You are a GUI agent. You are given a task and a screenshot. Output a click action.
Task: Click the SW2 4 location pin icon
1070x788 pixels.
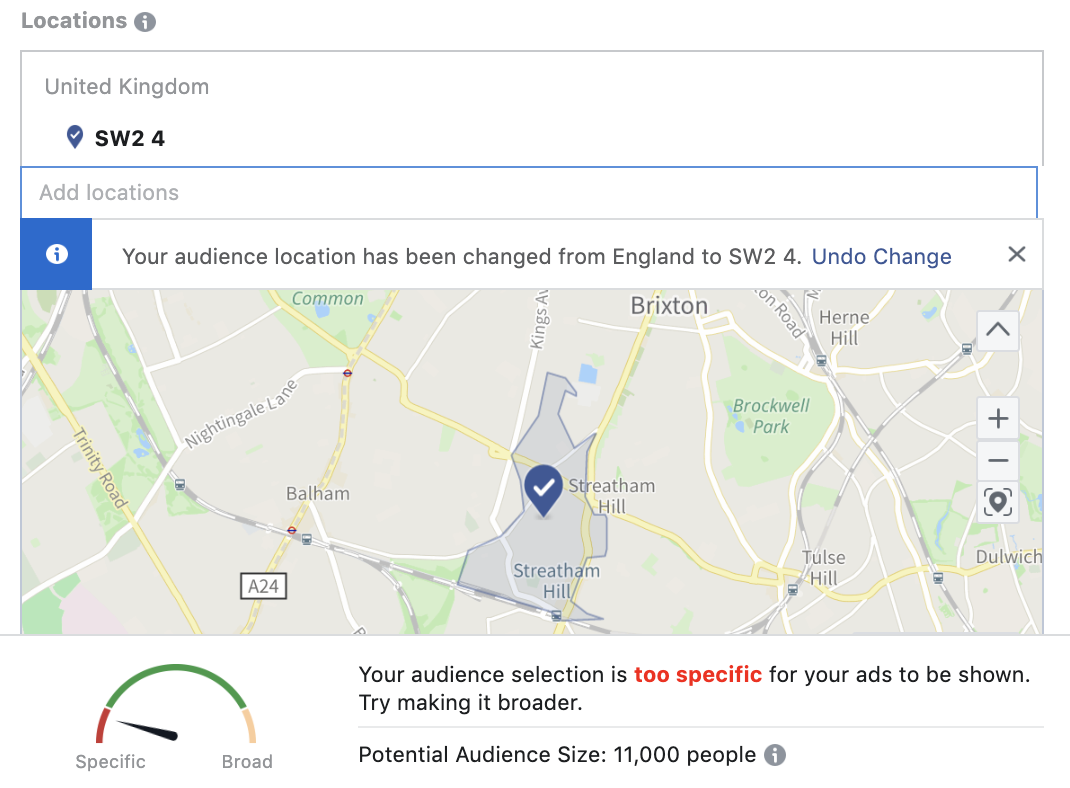click(74, 137)
